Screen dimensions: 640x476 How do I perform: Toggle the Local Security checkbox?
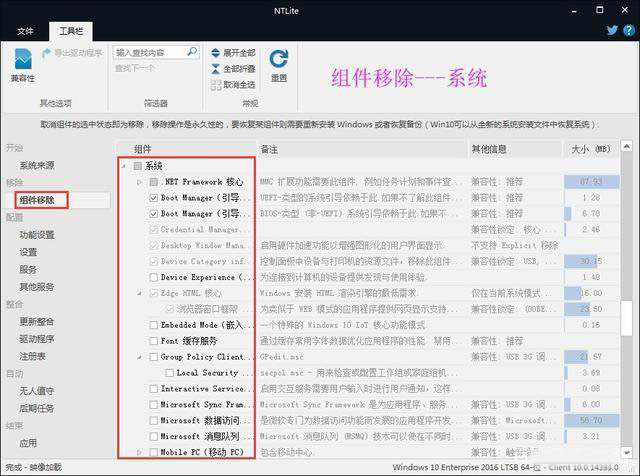point(169,373)
